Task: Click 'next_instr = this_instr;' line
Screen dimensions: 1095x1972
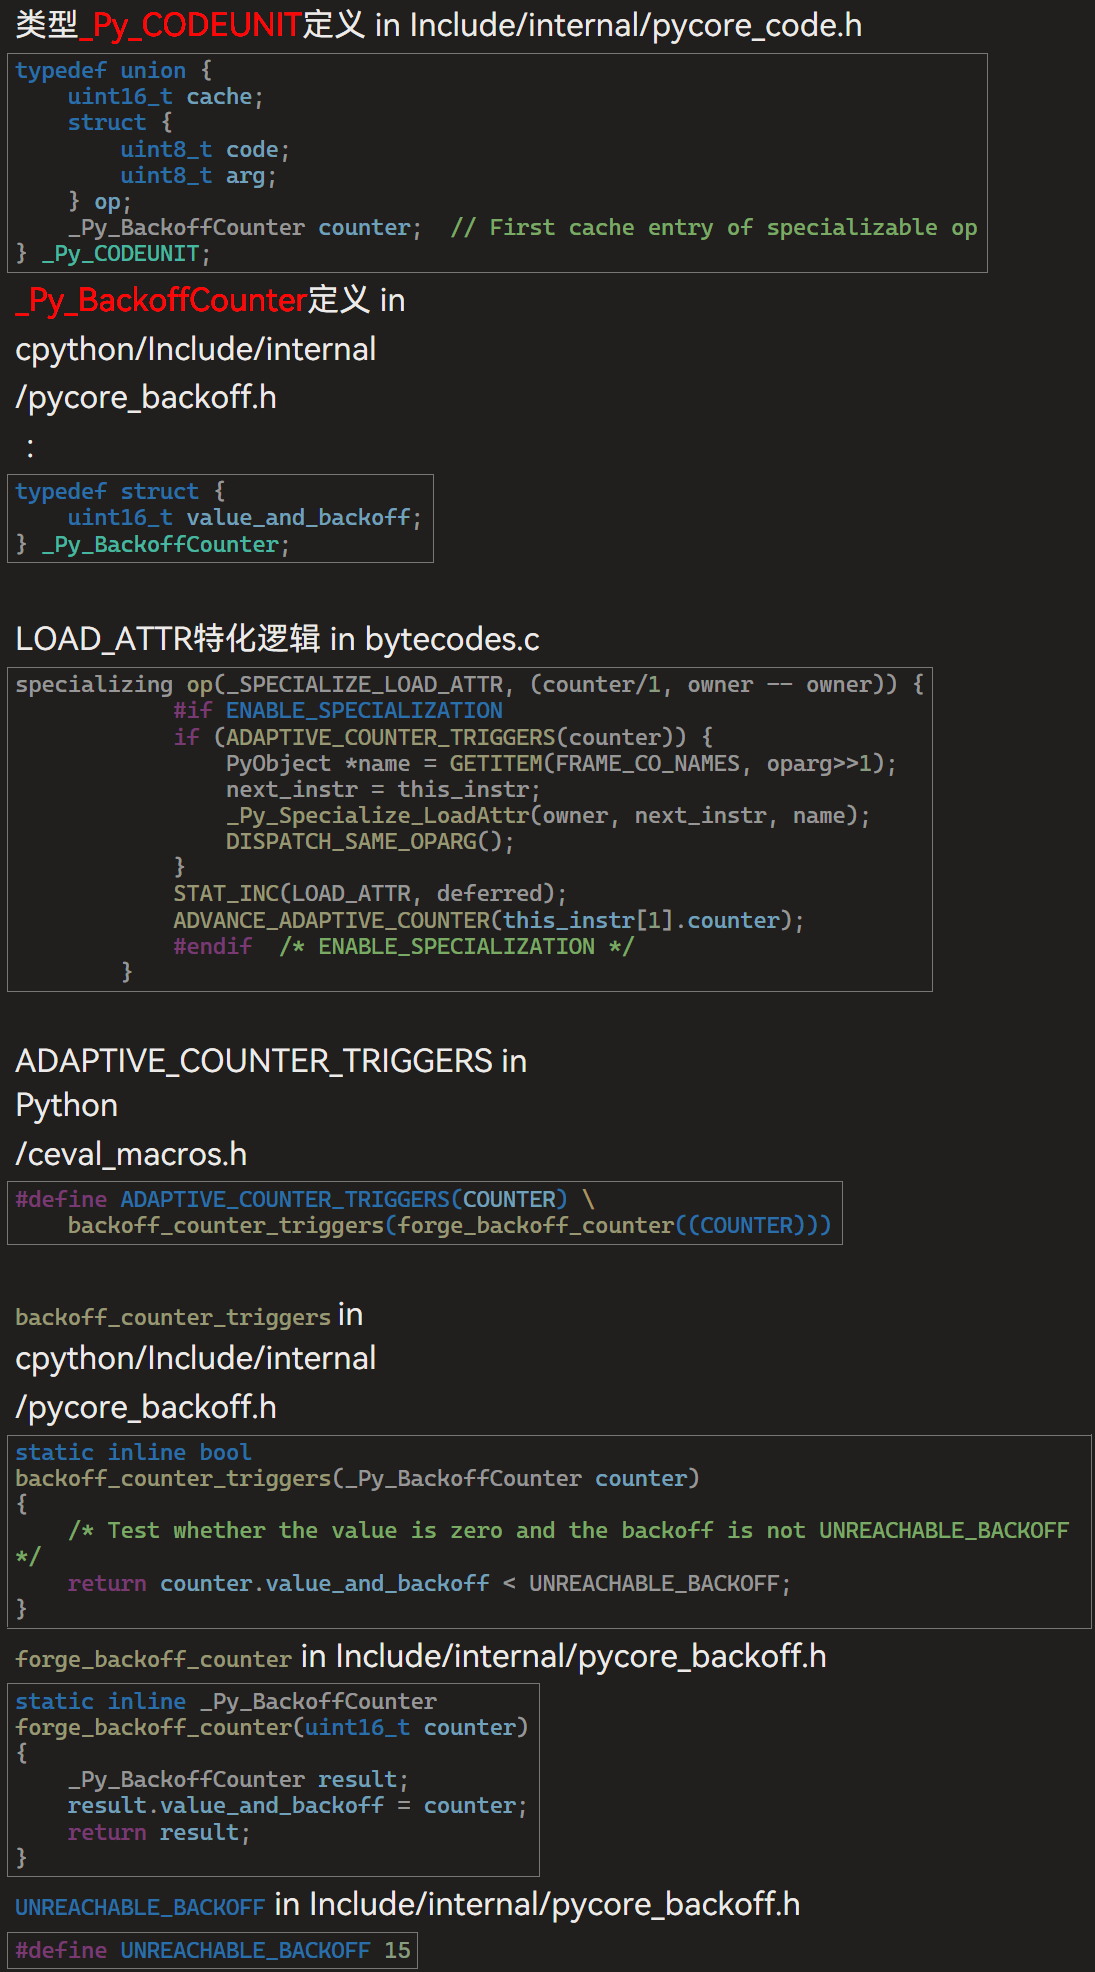Action: click(383, 790)
